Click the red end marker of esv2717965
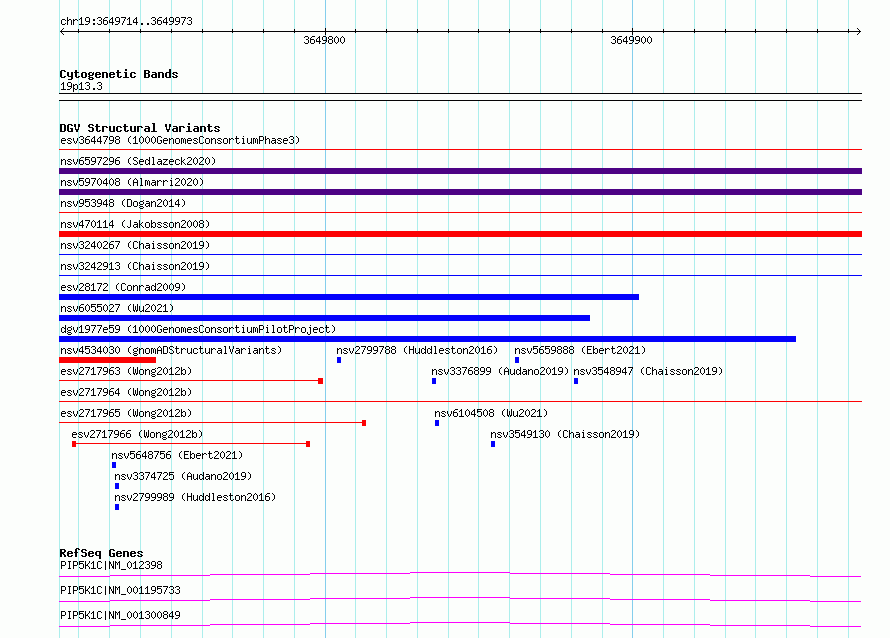The image size is (890, 638). coord(364,423)
